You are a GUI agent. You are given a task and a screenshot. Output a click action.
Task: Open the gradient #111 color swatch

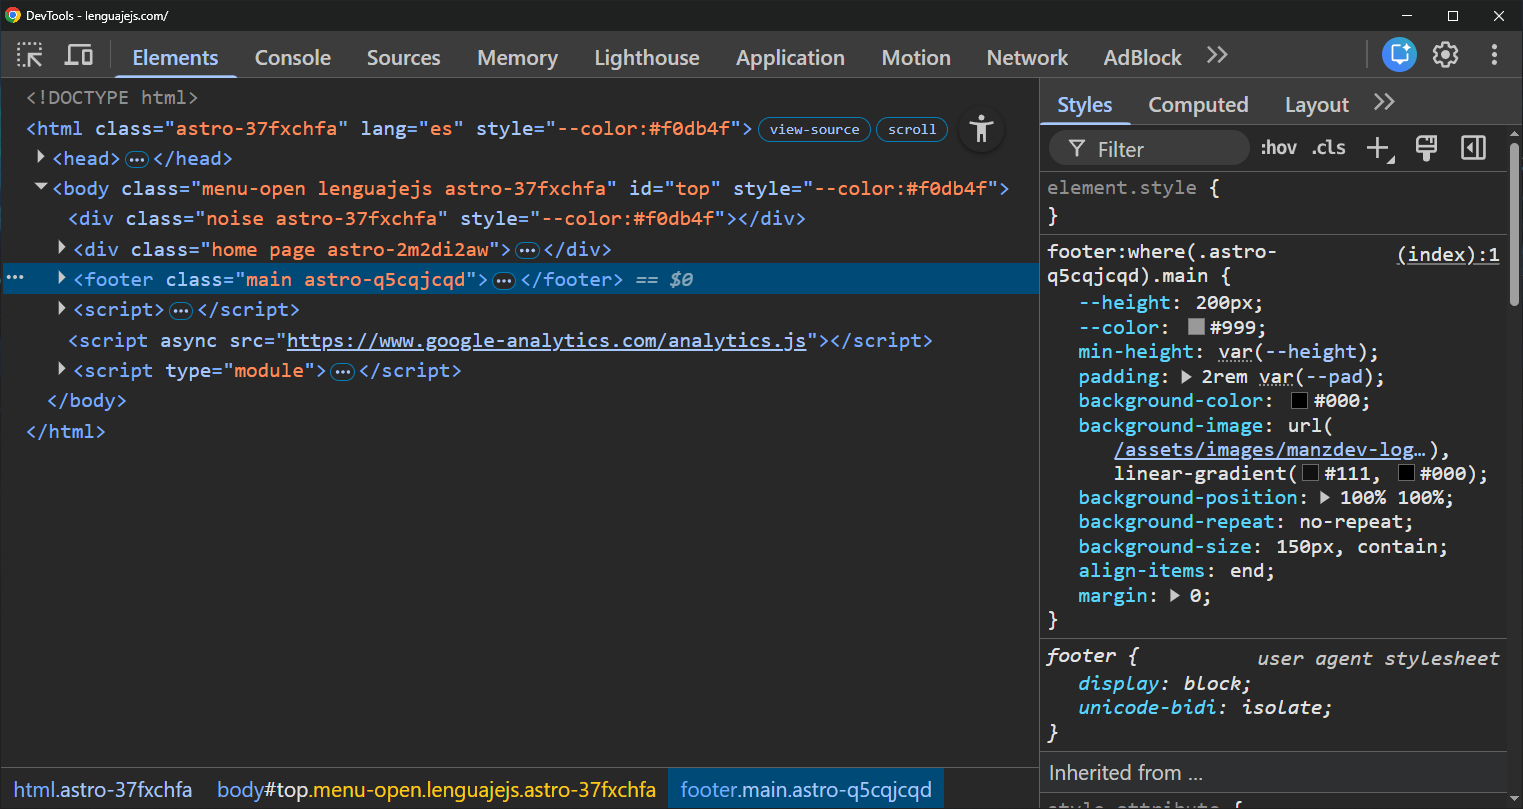(1310, 473)
